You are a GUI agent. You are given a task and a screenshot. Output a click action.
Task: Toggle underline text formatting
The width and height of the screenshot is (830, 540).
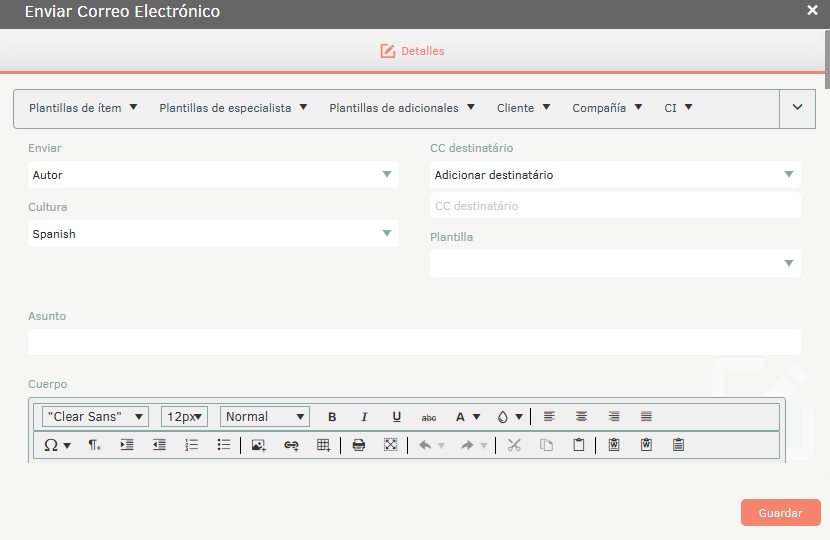[x=396, y=417]
